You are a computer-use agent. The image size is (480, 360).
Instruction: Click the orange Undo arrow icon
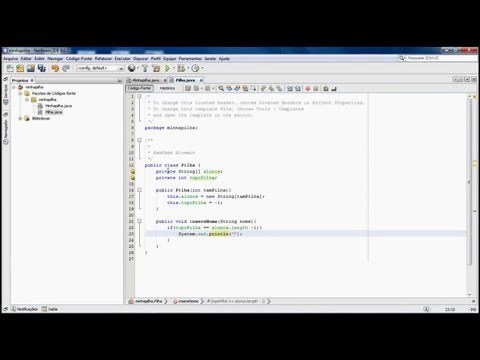(55, 68)
